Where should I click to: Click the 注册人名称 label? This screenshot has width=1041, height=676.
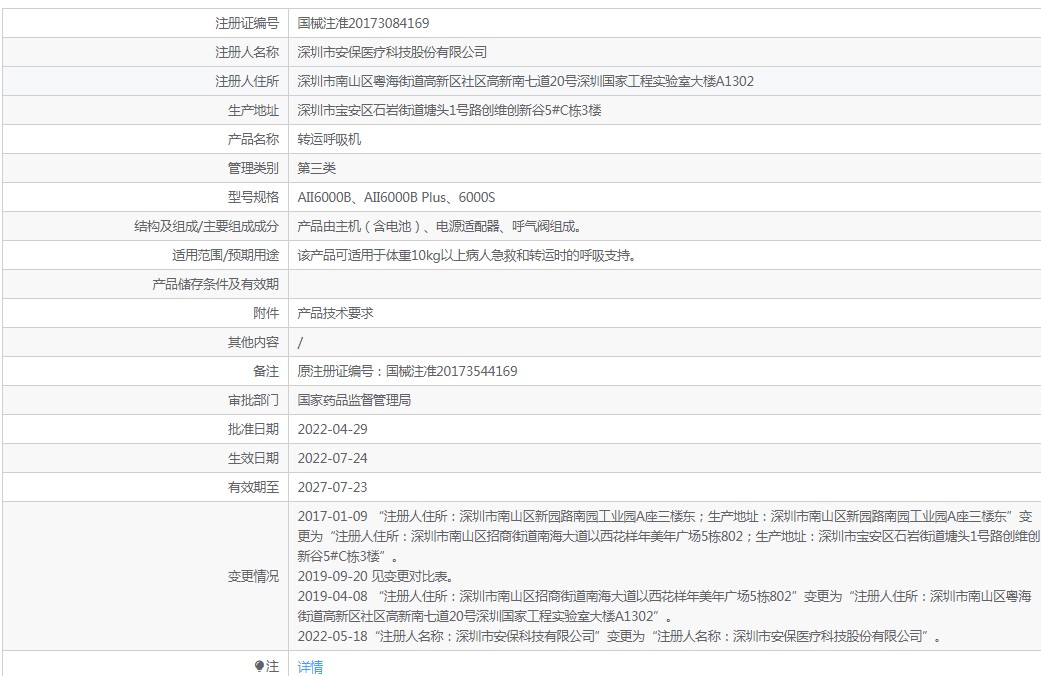coord(247,52)
